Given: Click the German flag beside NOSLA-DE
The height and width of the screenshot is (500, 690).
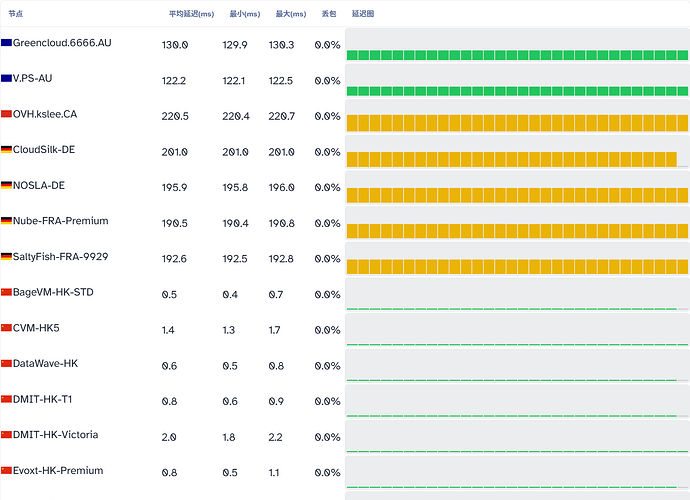Looking at the screenshot, I should (x=6, y=185).
